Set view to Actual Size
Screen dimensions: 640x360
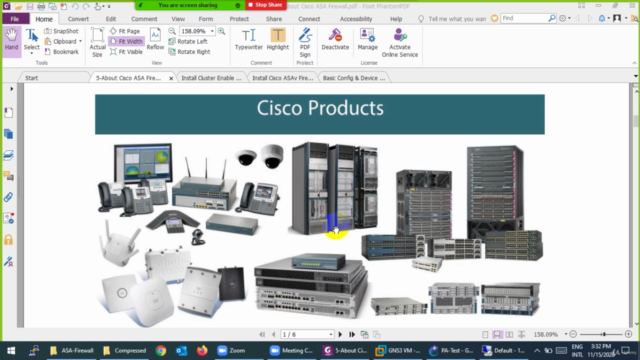98,42
